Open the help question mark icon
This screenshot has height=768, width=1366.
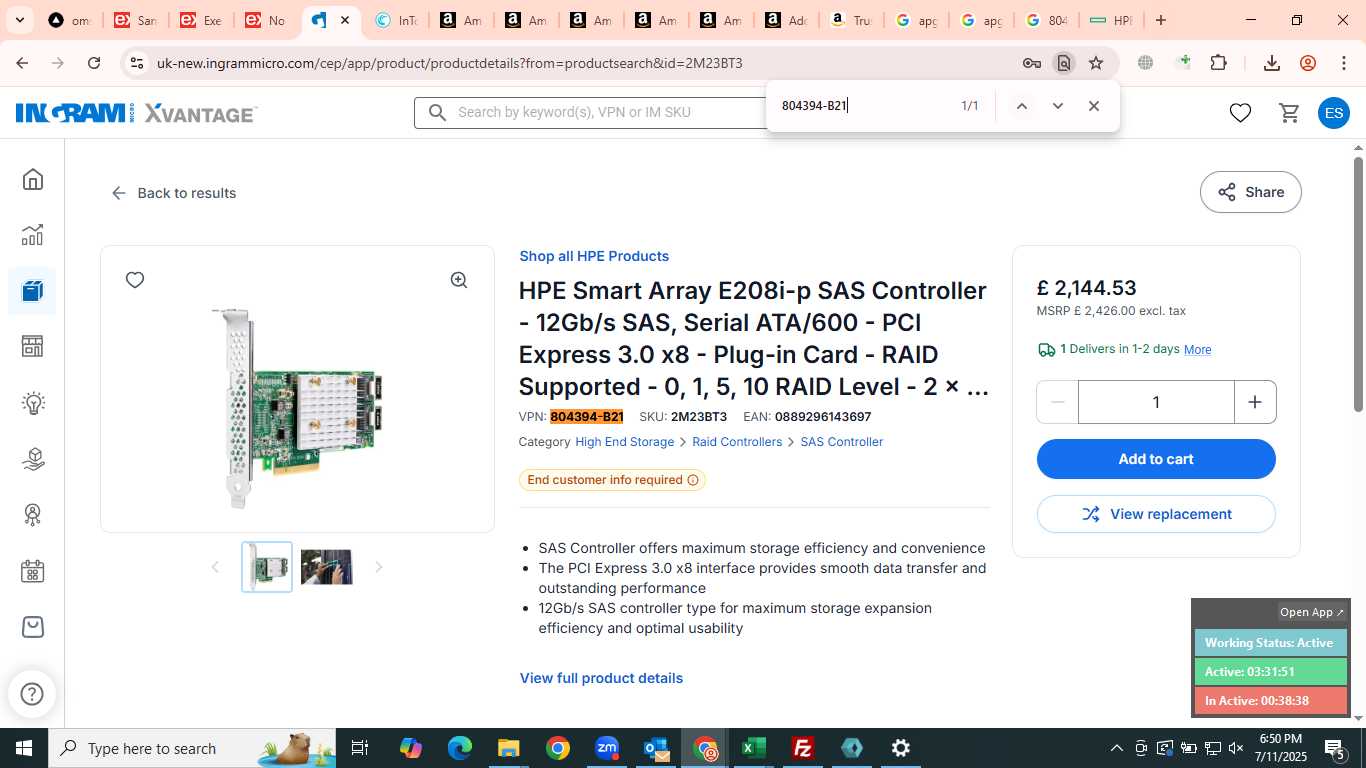pyautogui.click(x=32, y=694)
